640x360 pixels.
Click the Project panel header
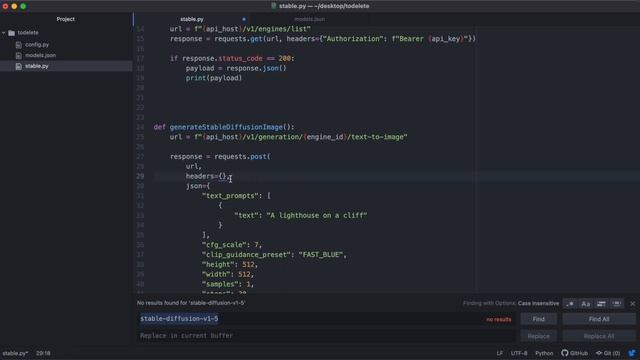pyautogui.click(x=65, y=19)
